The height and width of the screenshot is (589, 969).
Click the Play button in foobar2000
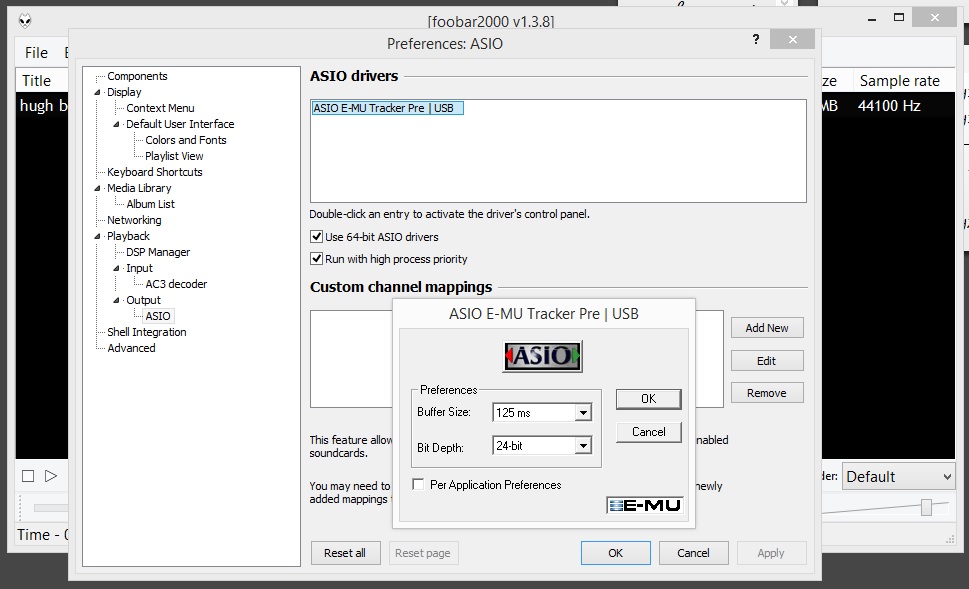coord(51,476)
